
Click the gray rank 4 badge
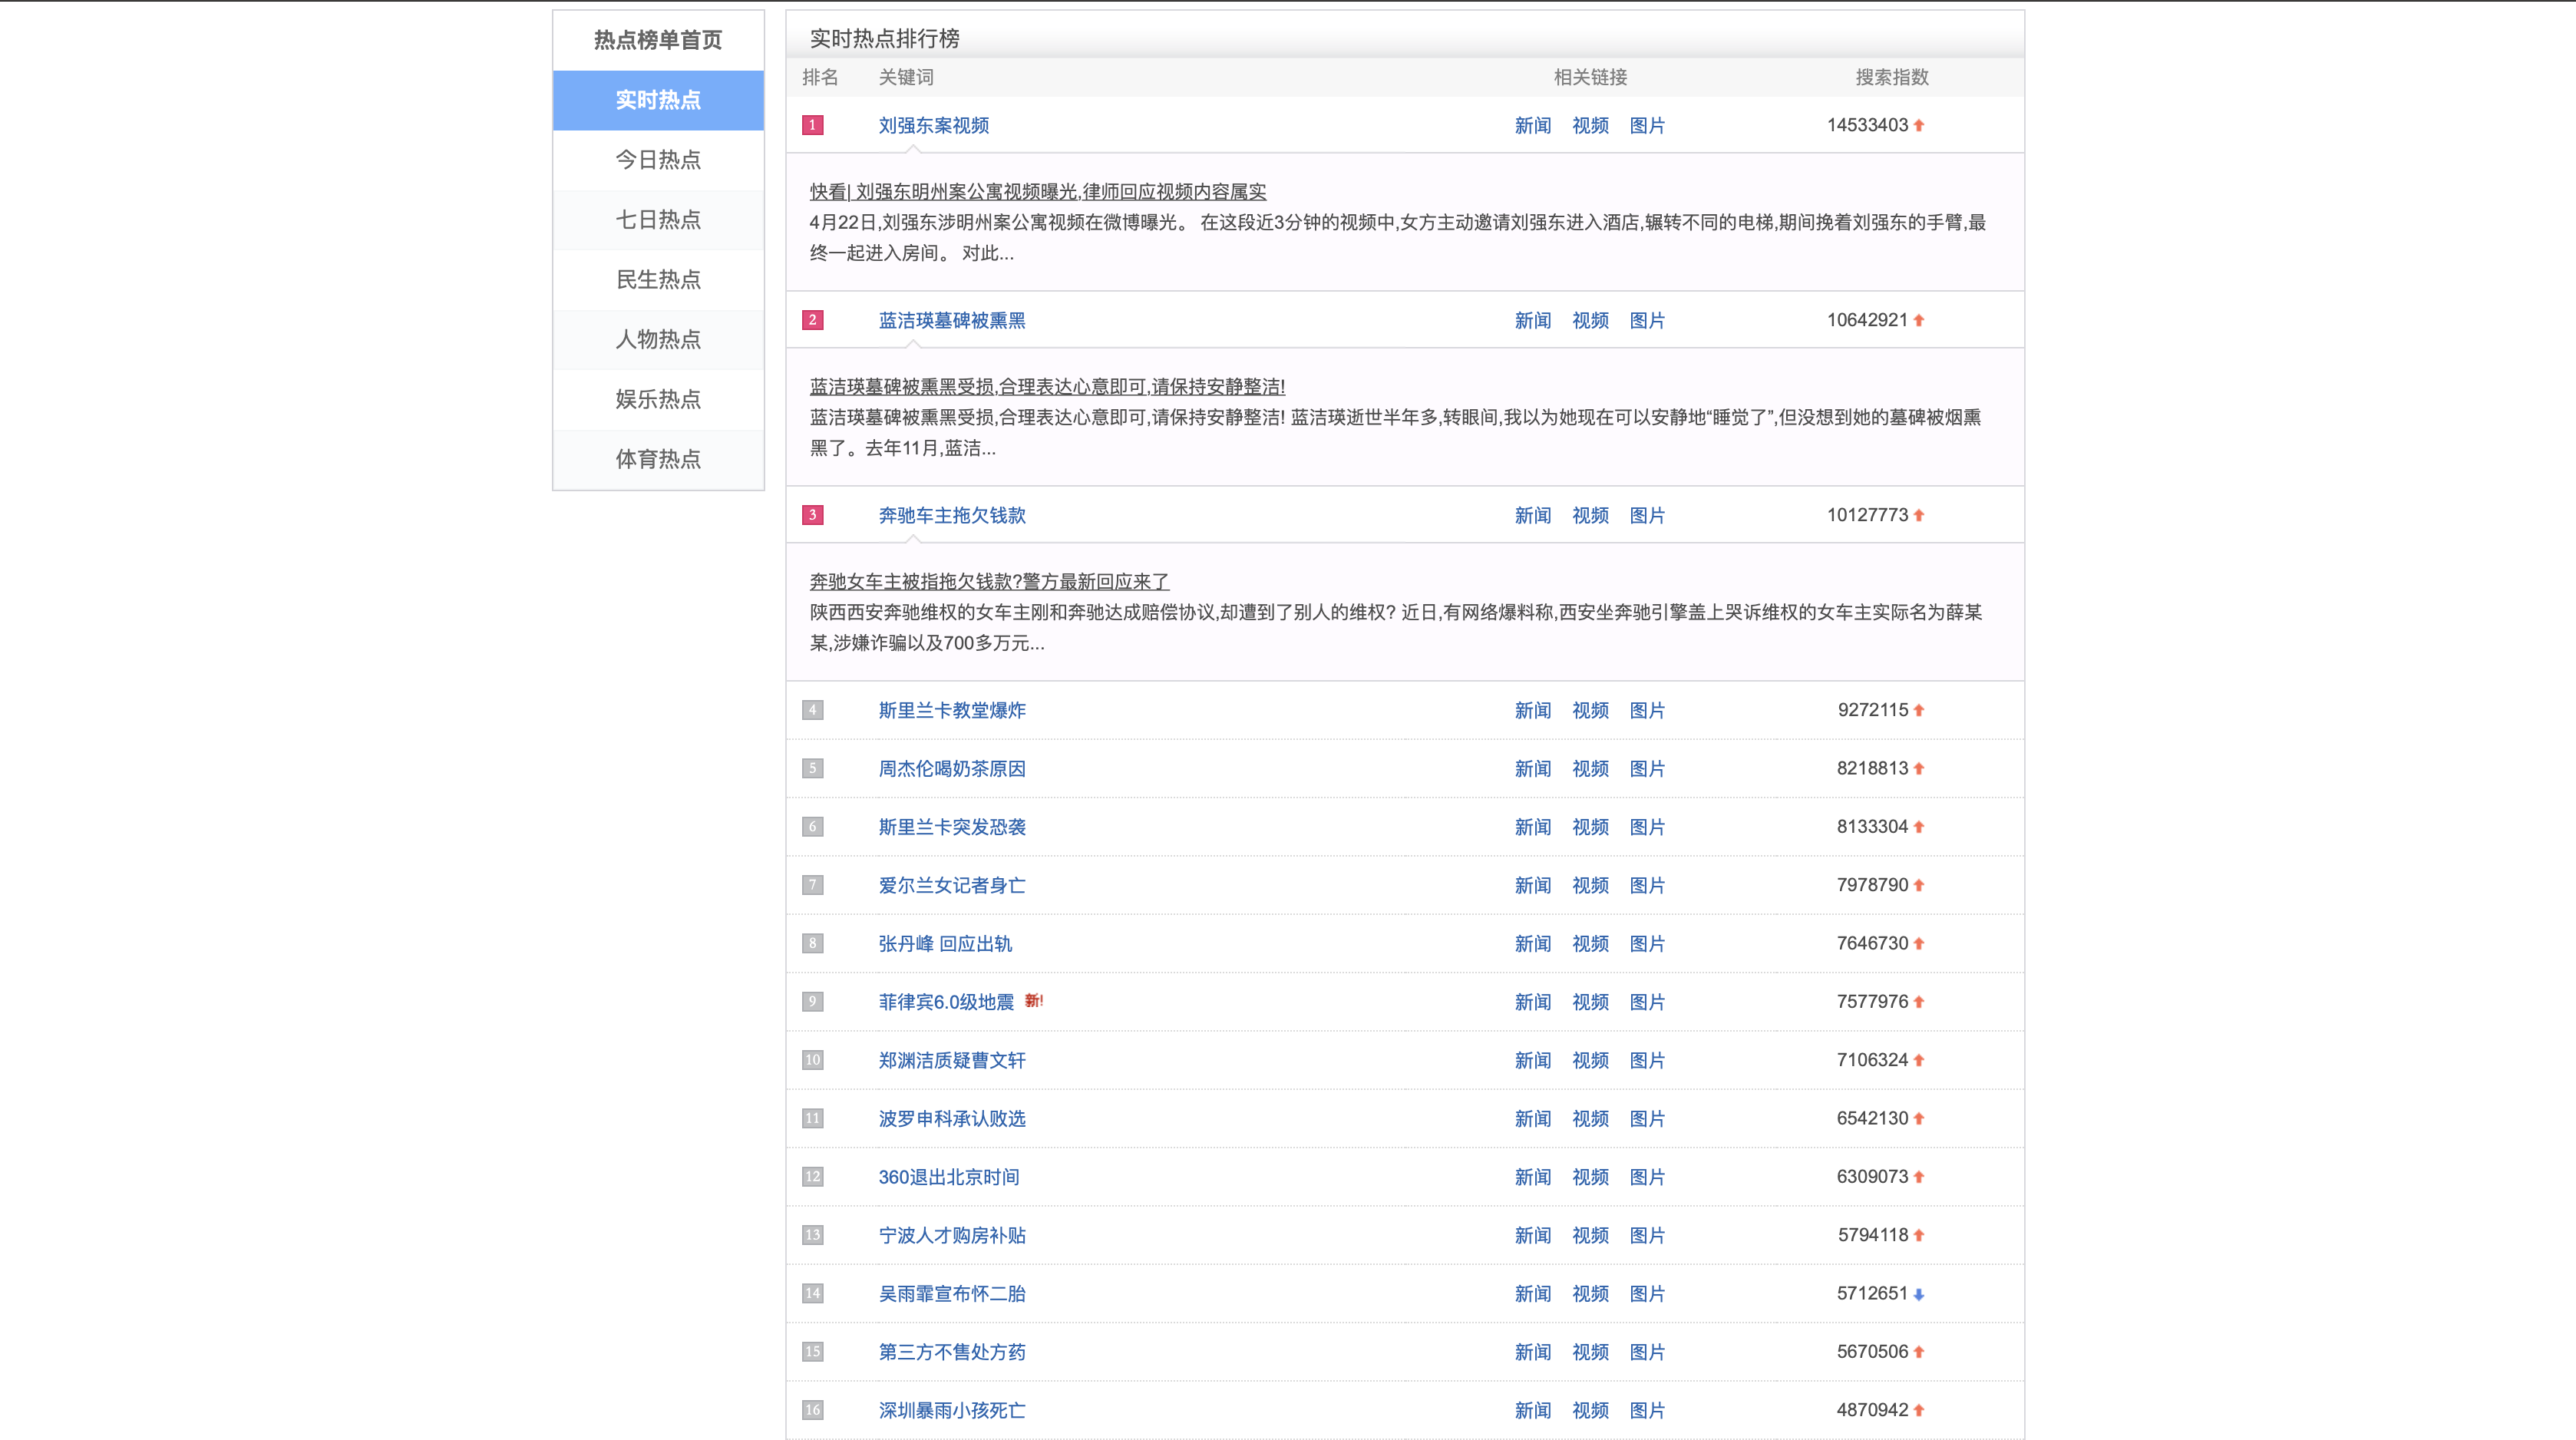pyautogui.click(x=812, y=710)
